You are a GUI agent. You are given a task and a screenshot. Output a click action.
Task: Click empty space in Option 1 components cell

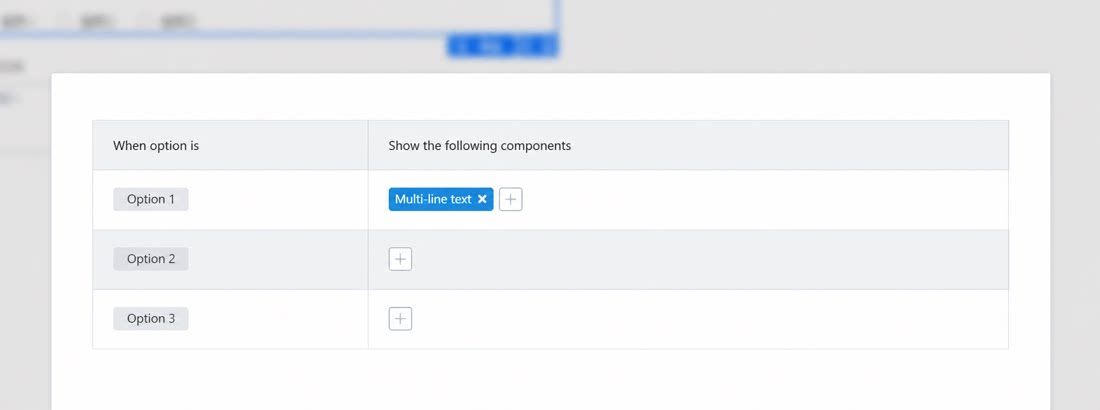coord(765,199)
